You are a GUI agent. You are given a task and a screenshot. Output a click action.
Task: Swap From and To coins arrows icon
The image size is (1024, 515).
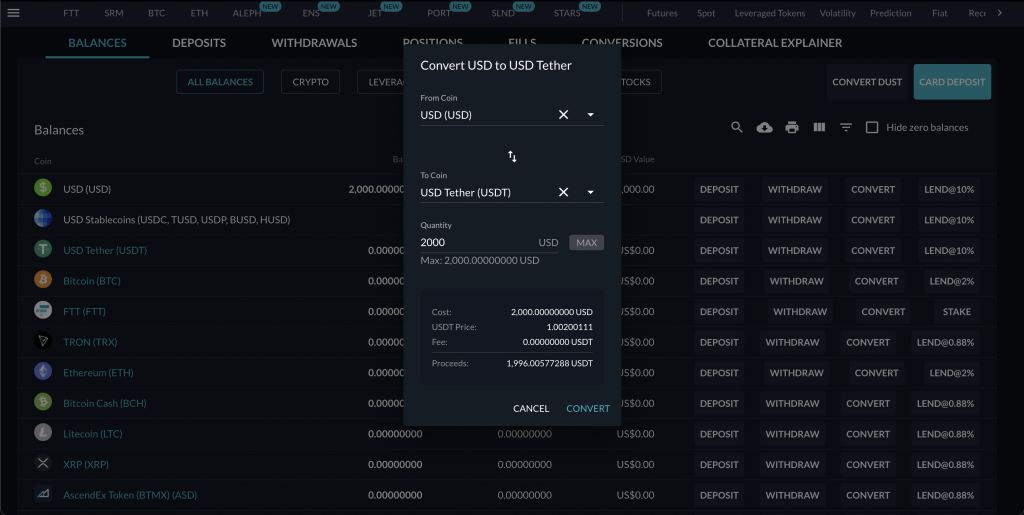coord(512,157)
